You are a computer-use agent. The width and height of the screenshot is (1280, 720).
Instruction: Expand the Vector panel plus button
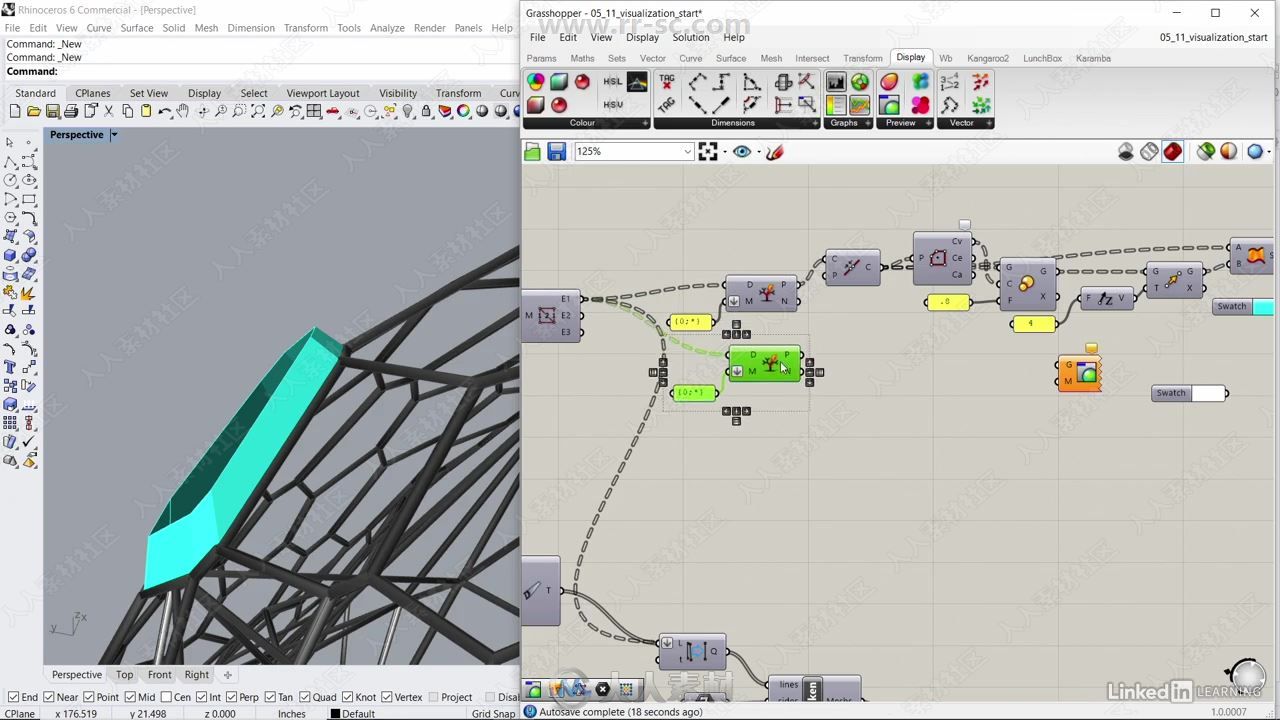tap(989, 123)
